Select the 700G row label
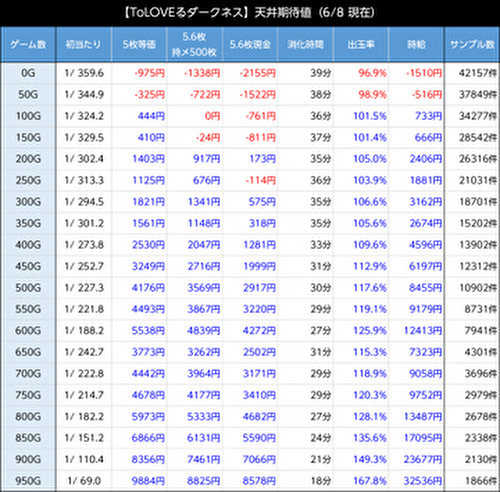Viewport: 500px width, 492px height. coord(28,373)
